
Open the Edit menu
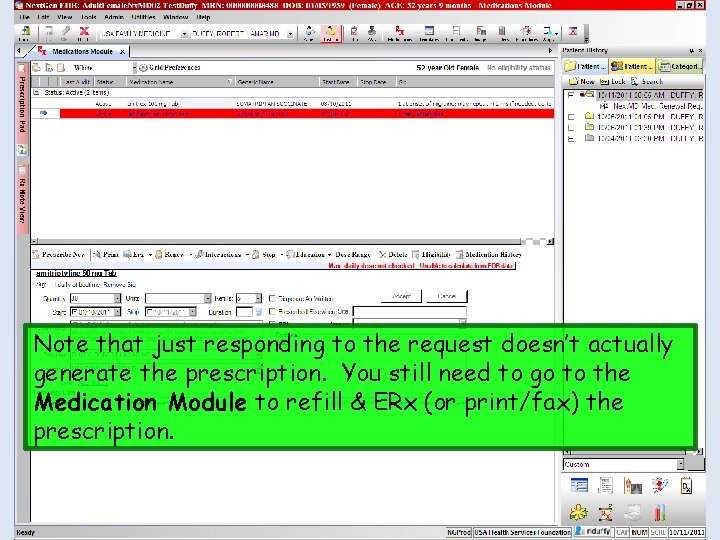click(x=43, y=17)
